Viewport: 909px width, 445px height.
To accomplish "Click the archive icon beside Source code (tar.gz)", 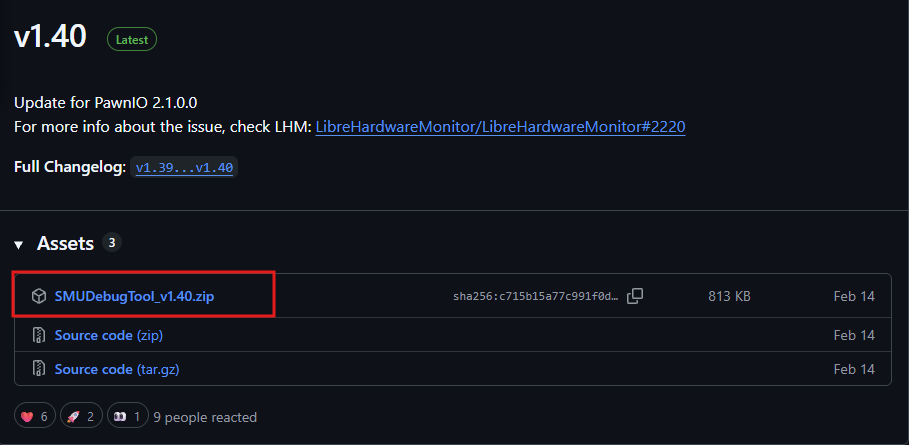I will coord(39,369).
